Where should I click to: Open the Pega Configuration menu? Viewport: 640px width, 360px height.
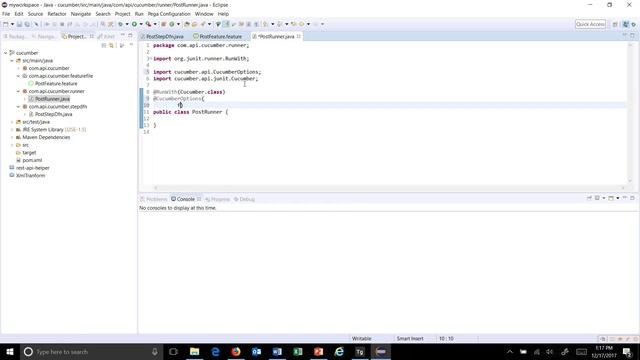(169, 14)
